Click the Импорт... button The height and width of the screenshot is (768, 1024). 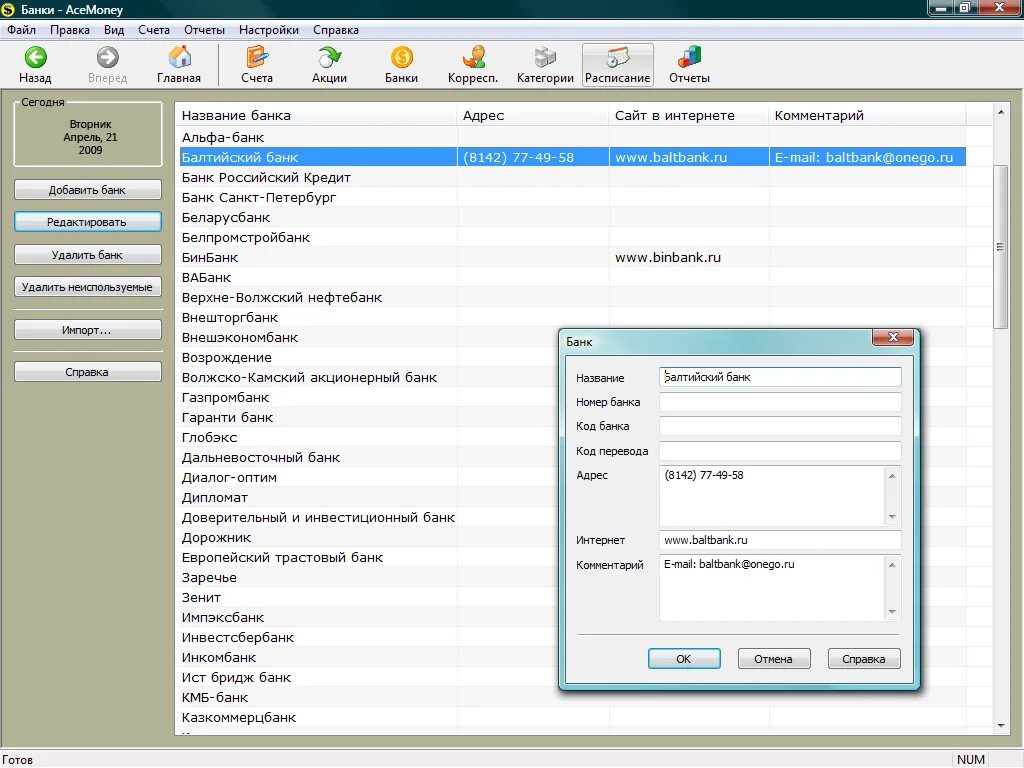(x=88, y=330)
